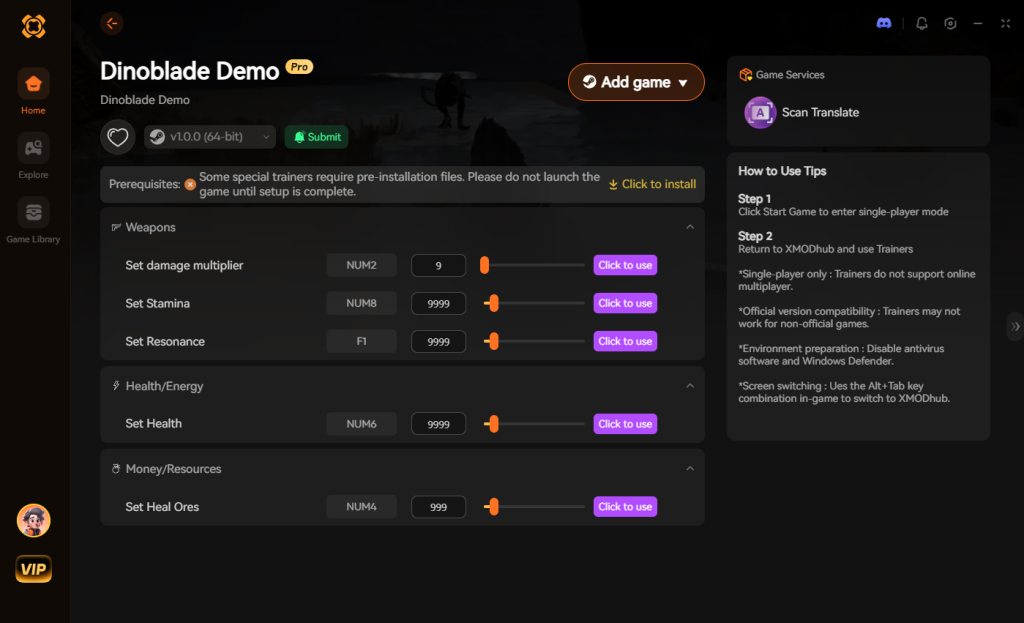This screenshot has width=1024, height=623.
Task: Click the user avatar icon
Action: 33,520
